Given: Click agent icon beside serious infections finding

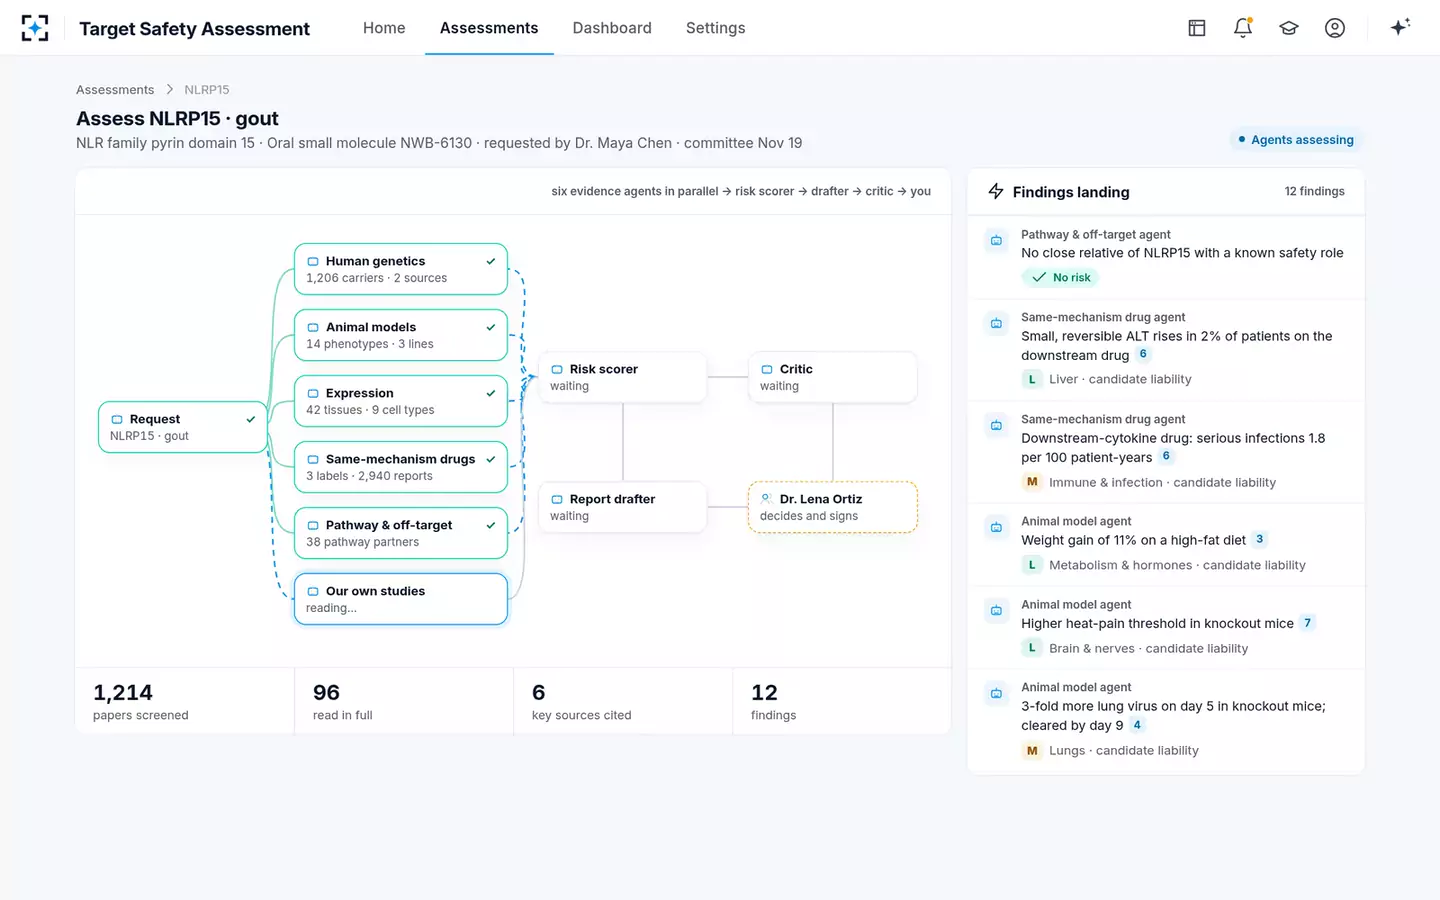Looking at the screenshot, I should (996, 425).
